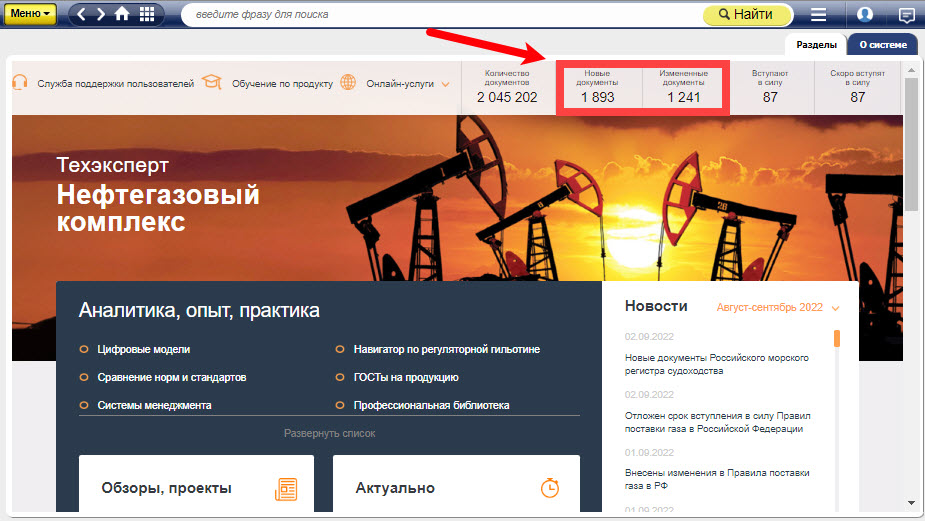Open news Отложен срок вступления в силу

tap(717, 422)
